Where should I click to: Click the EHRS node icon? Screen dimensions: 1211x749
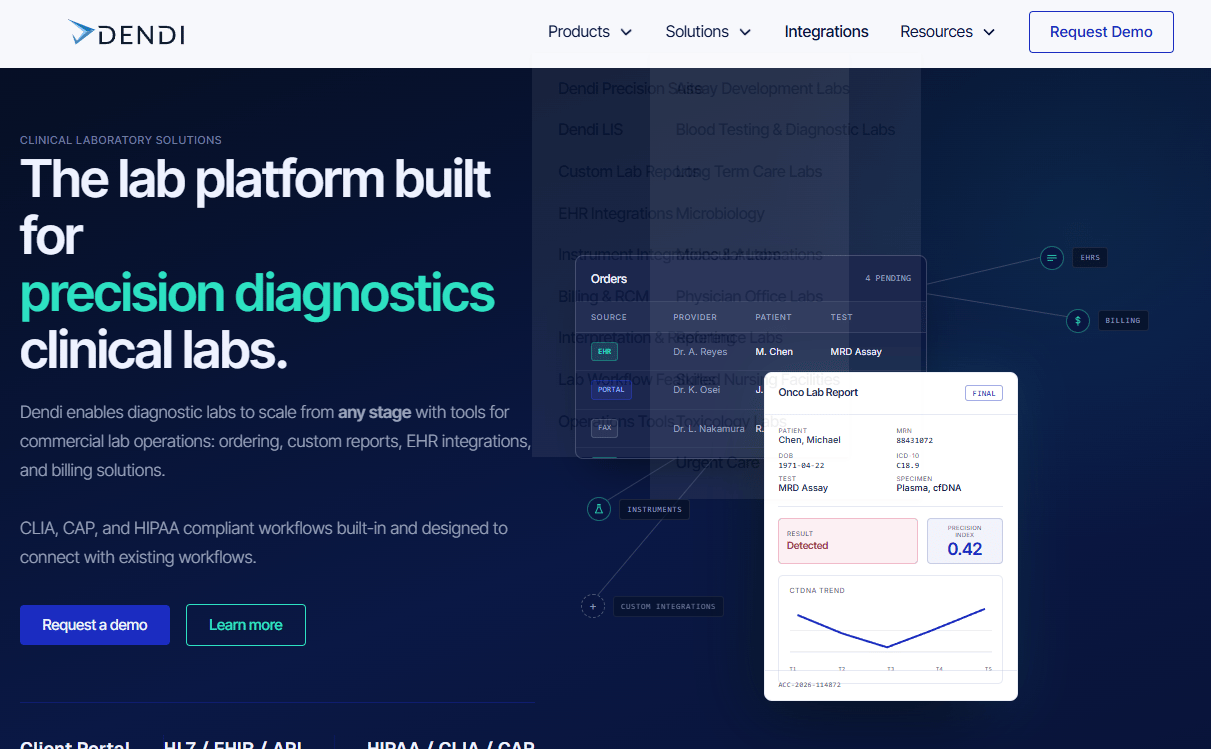coord(1051,258)
